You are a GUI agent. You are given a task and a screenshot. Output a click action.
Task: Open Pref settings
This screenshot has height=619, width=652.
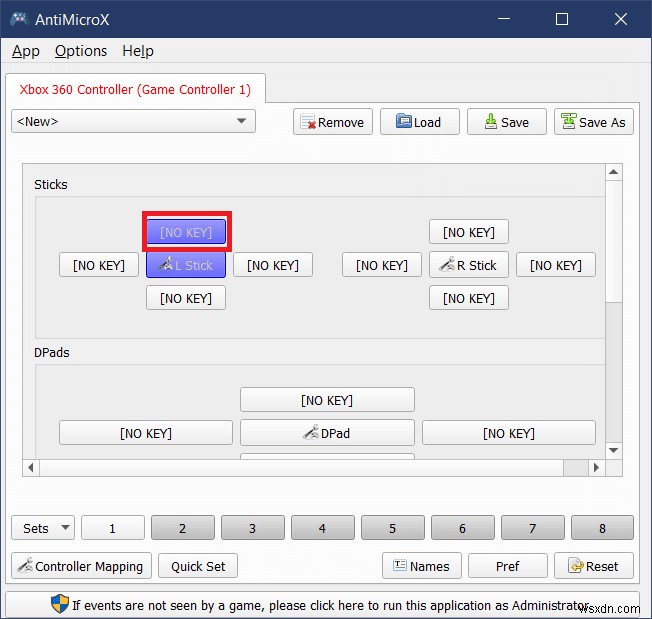(508, 566)
